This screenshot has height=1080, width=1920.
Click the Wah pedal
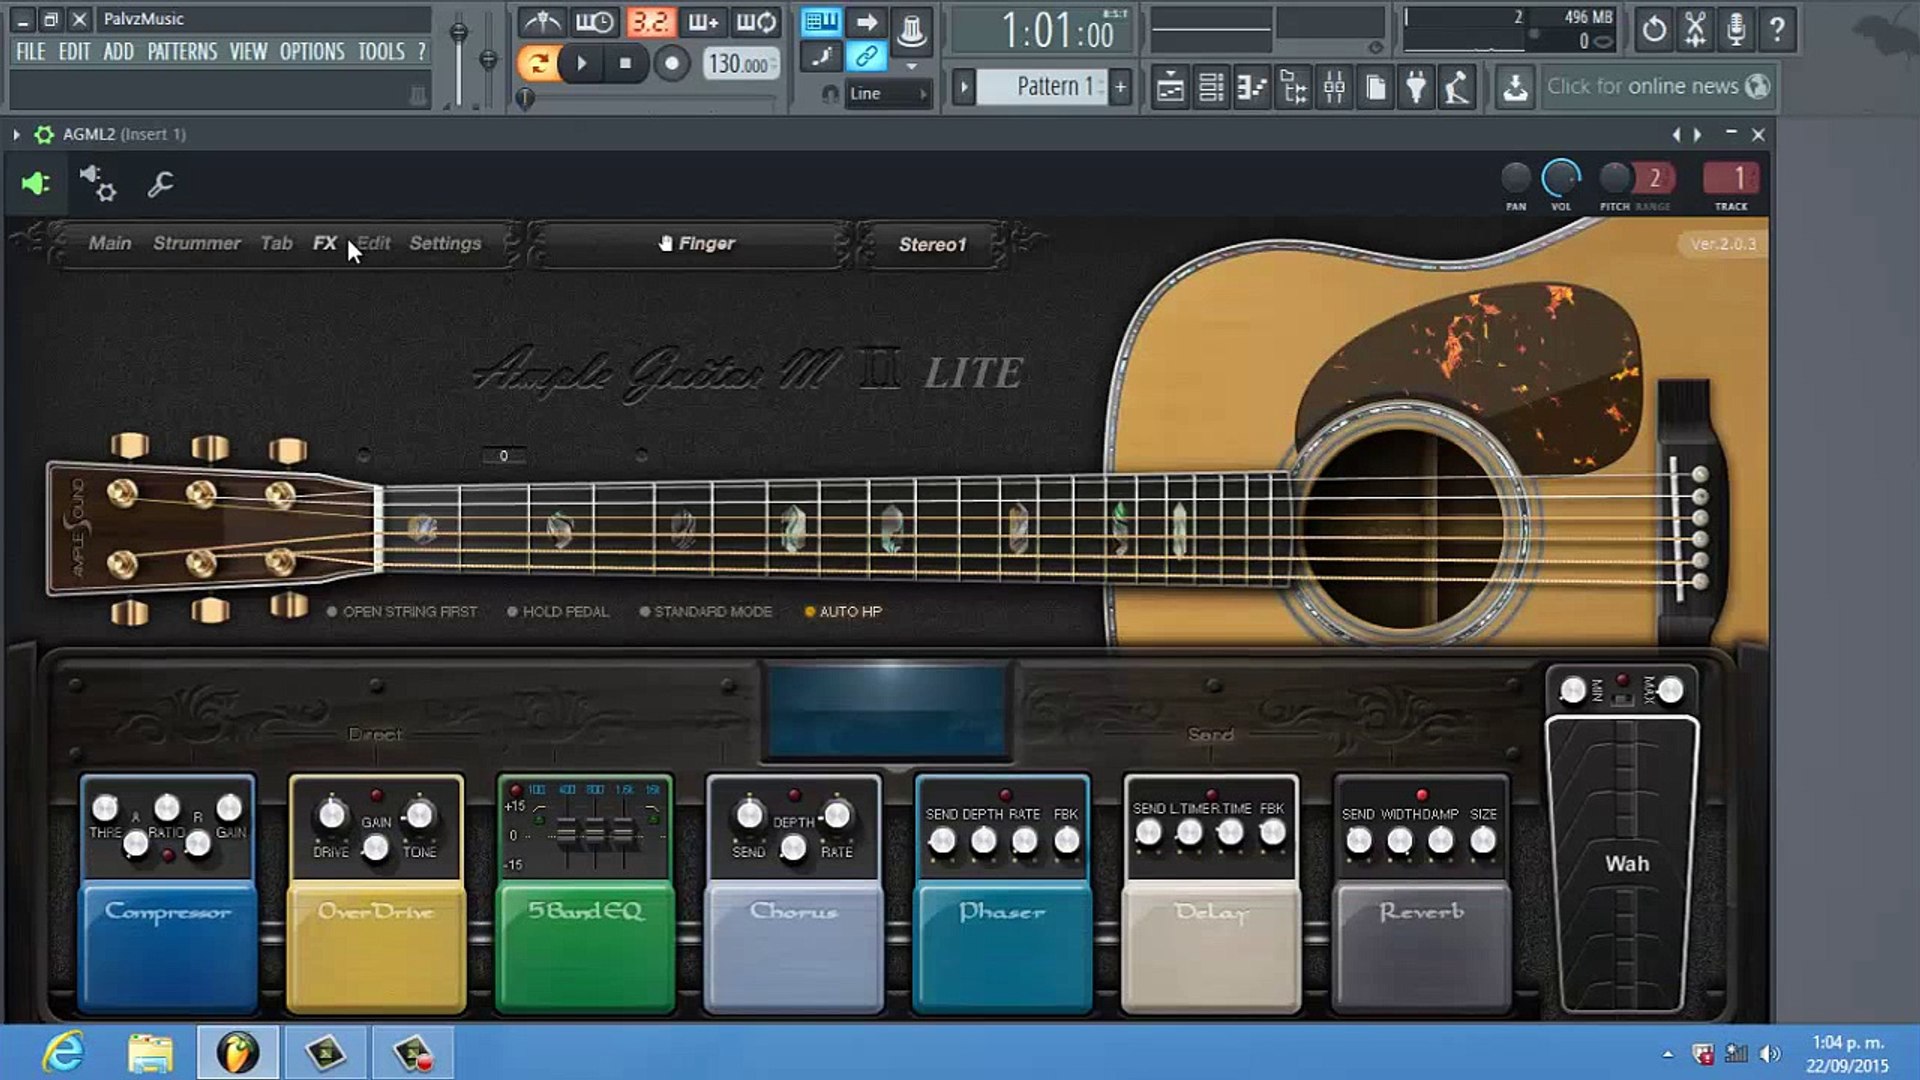coord(1622,864)
